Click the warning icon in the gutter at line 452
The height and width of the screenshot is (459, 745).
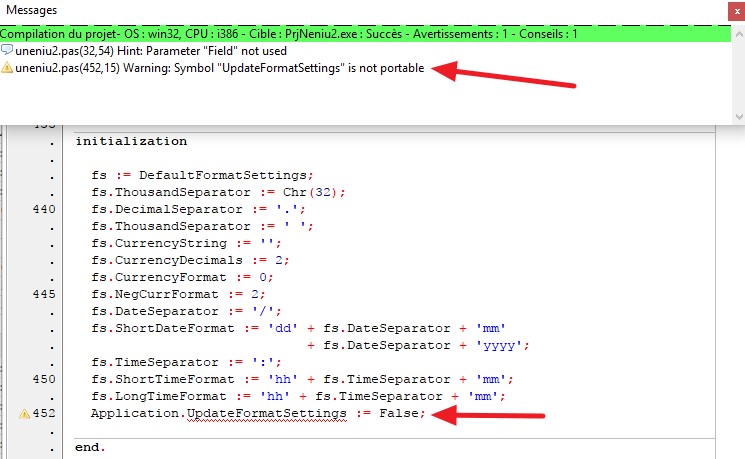pos(24,413)
